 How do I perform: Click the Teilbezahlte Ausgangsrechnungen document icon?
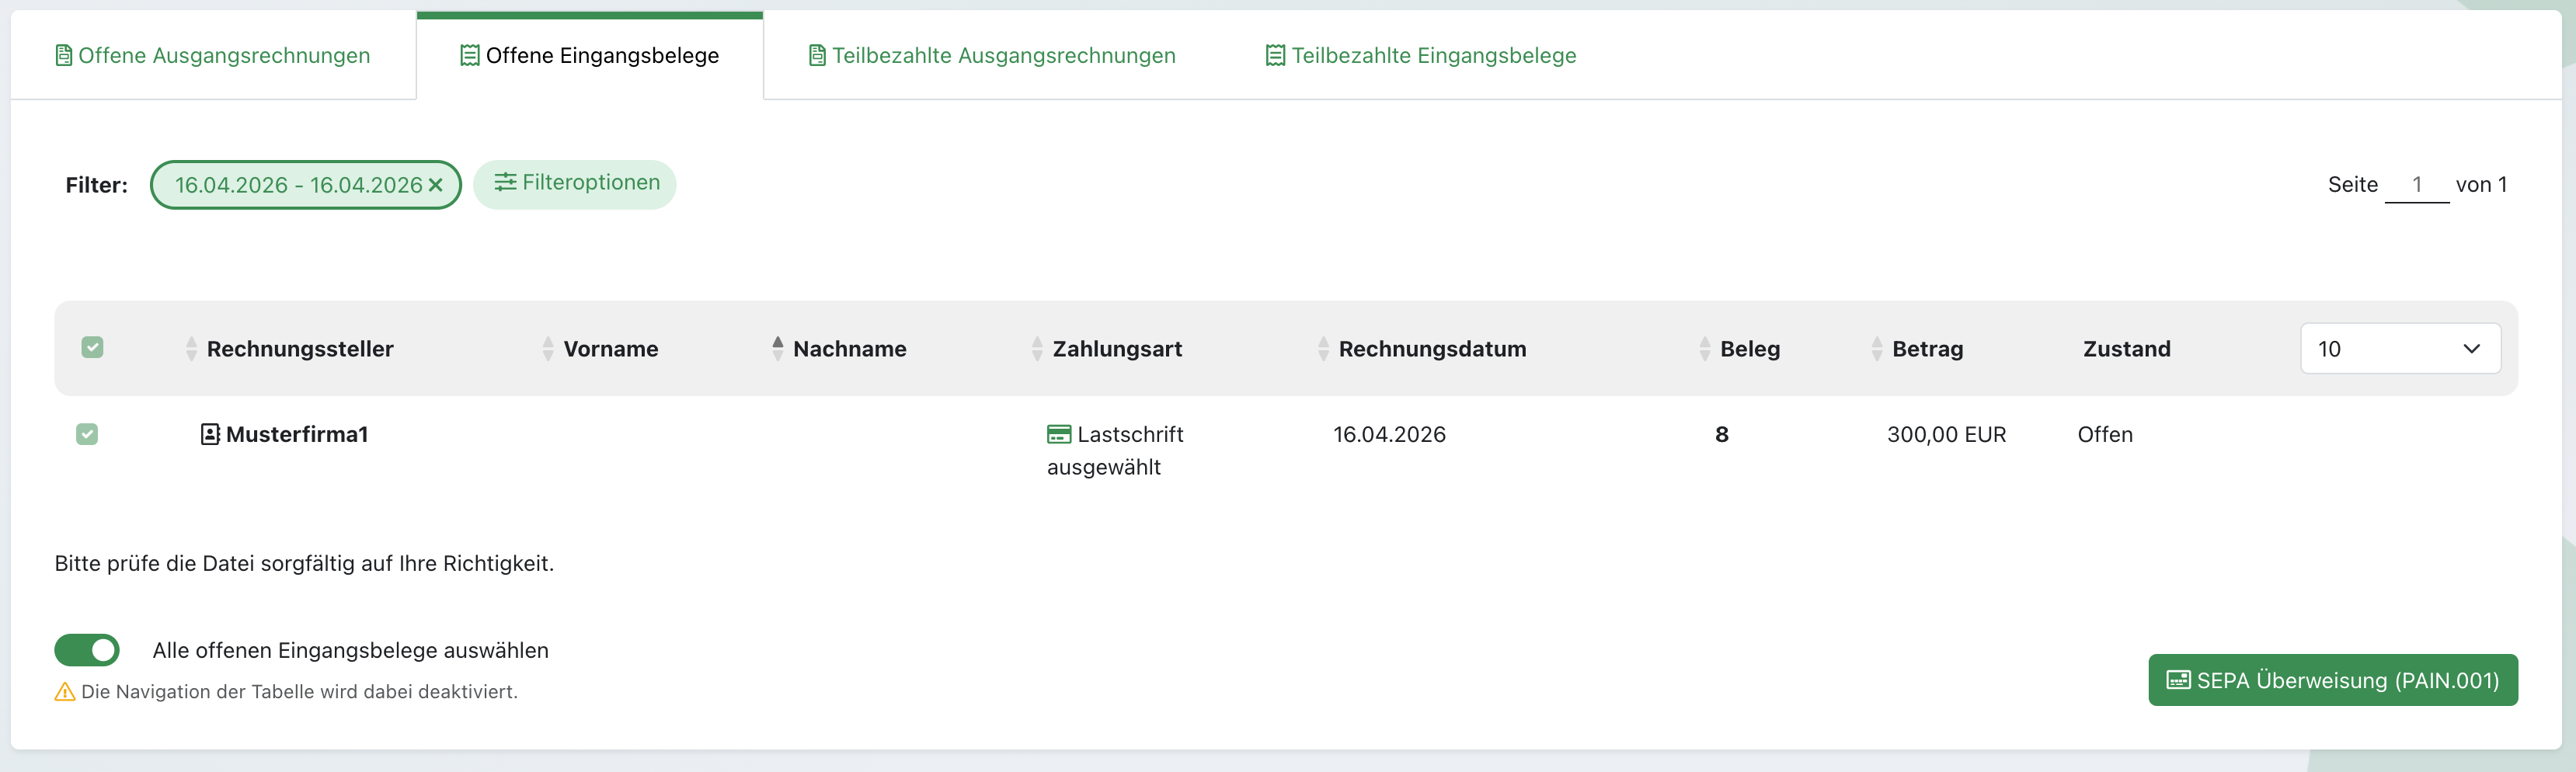pyautogui.click(x=817, y=56)
